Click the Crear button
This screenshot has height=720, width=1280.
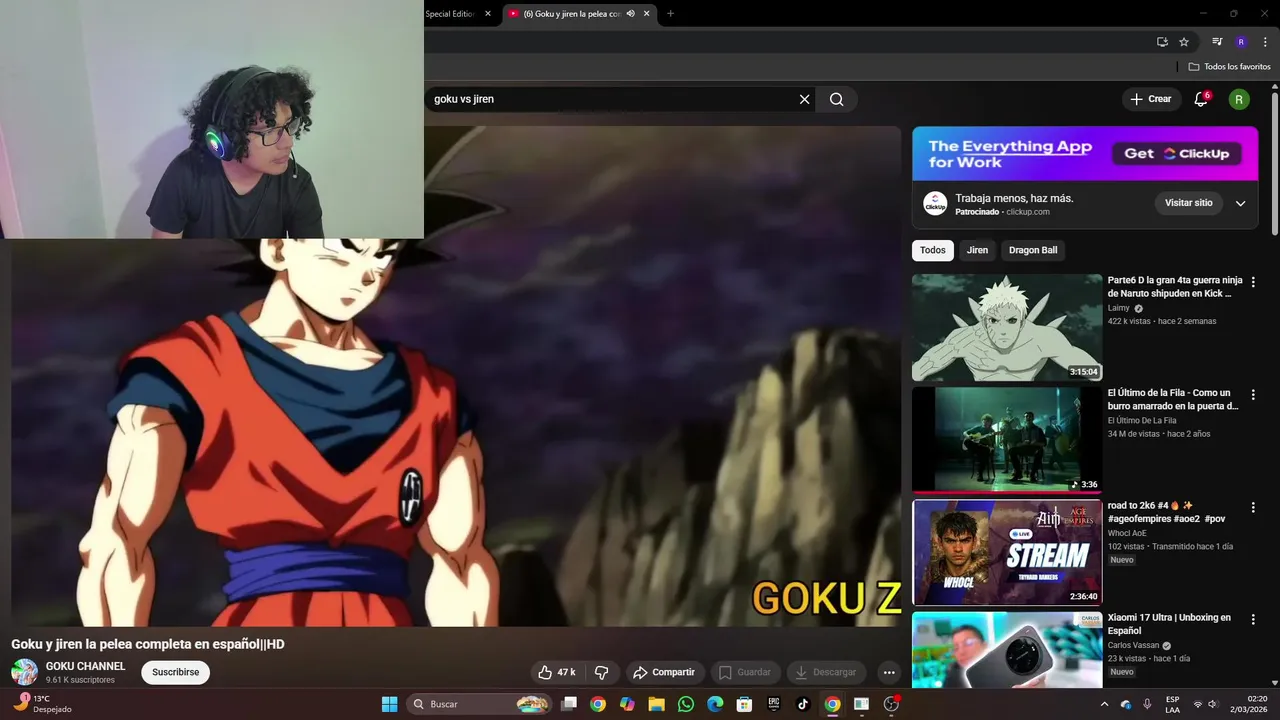point(1151,99)
